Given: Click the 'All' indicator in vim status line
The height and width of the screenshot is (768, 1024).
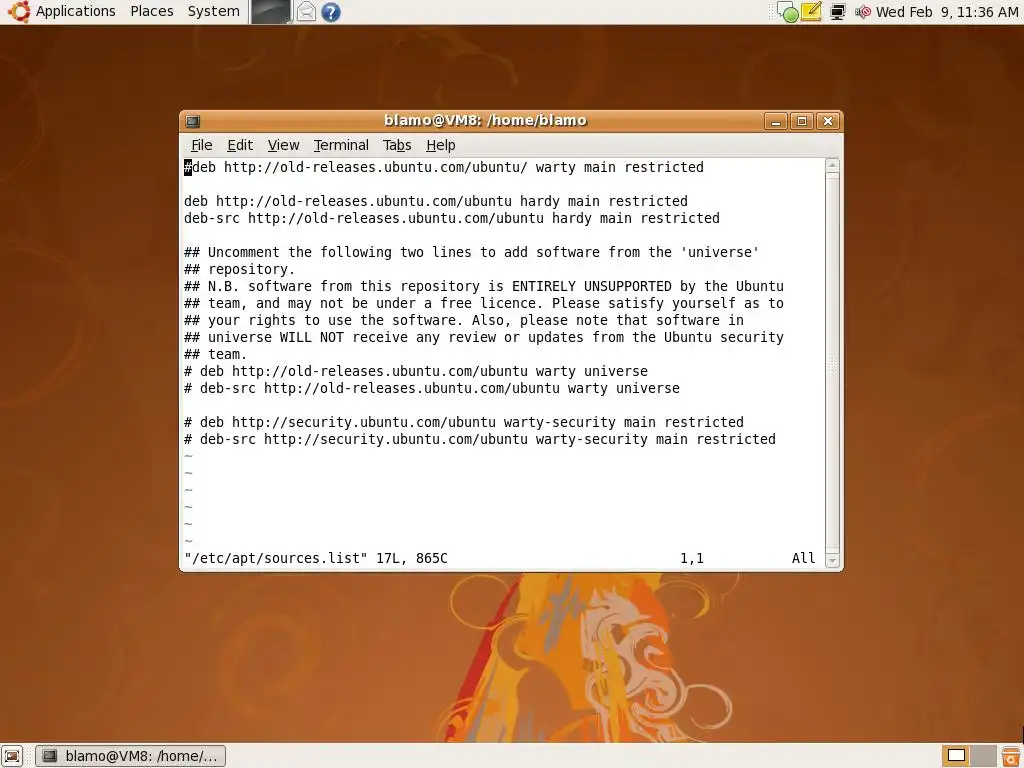Looking at the screenshot, I should pyautogui.click(x=803, y=558).
